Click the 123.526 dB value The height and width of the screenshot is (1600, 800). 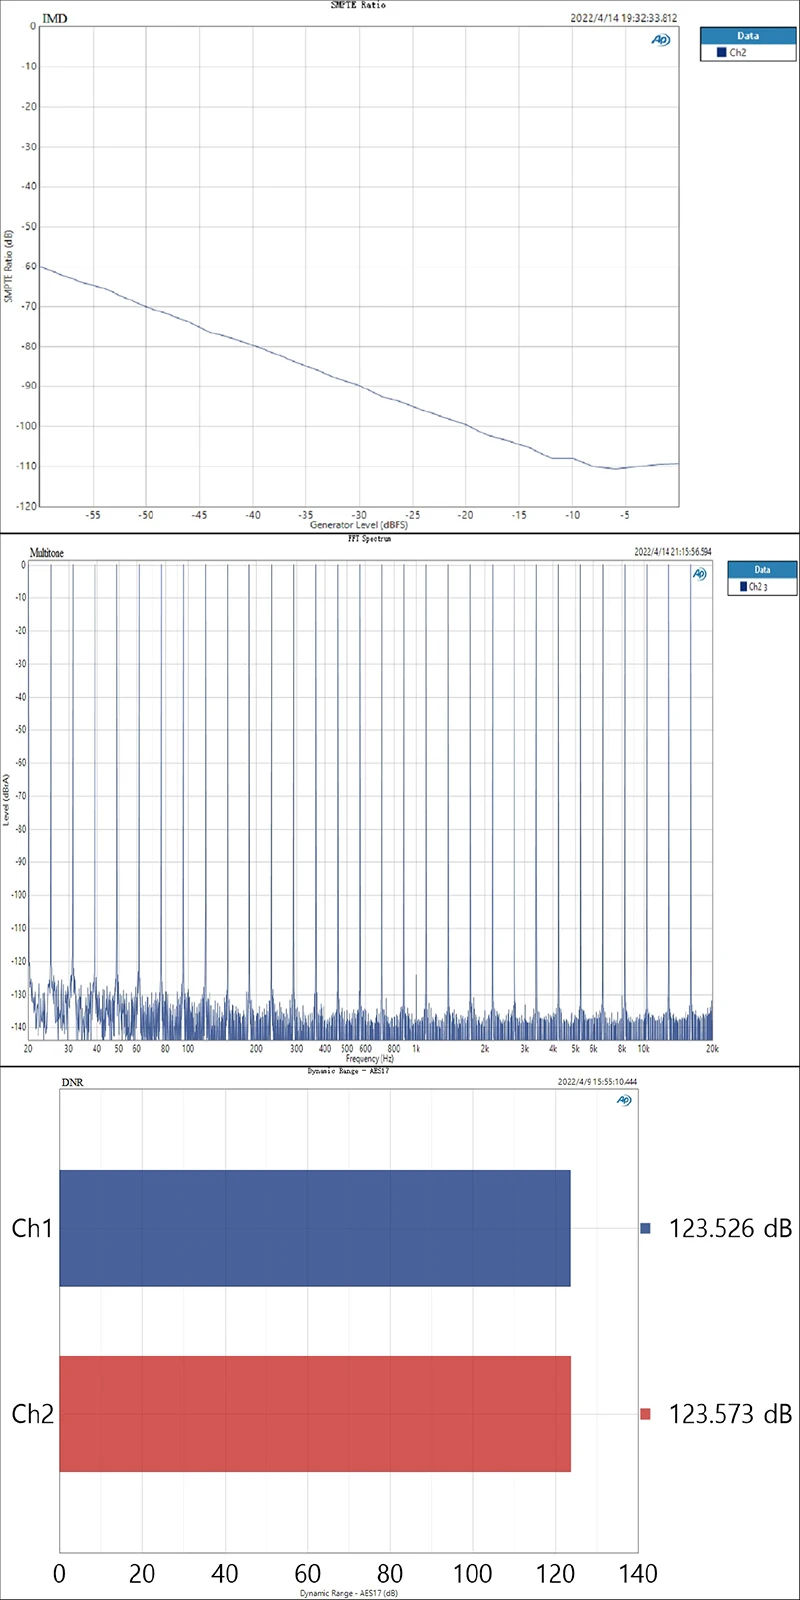pos(730,1228)
